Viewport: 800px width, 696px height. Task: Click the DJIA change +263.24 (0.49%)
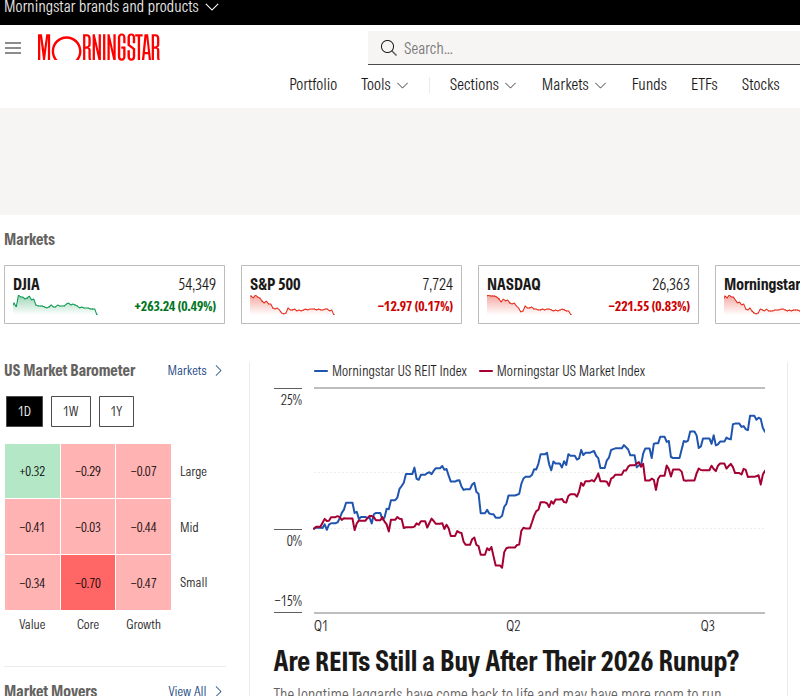pos(175,306)
